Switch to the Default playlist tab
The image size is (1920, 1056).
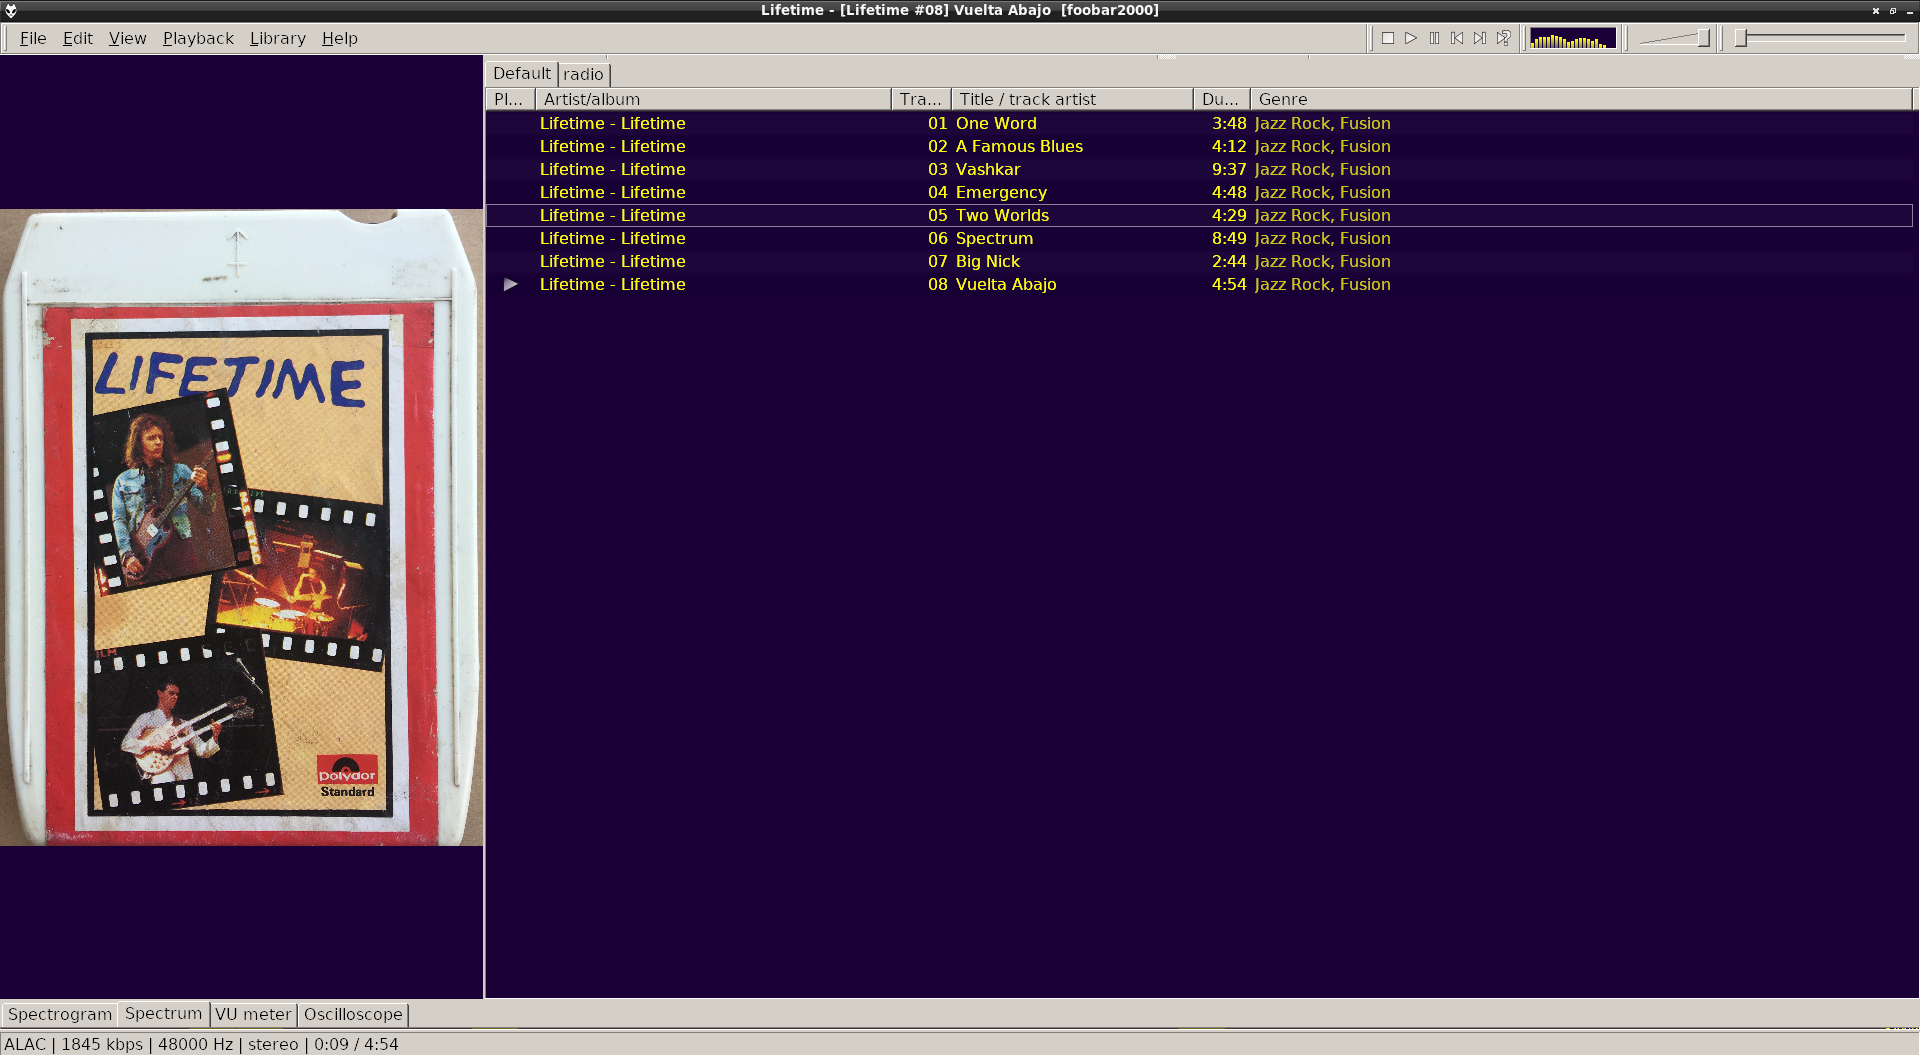coord(521,73)
